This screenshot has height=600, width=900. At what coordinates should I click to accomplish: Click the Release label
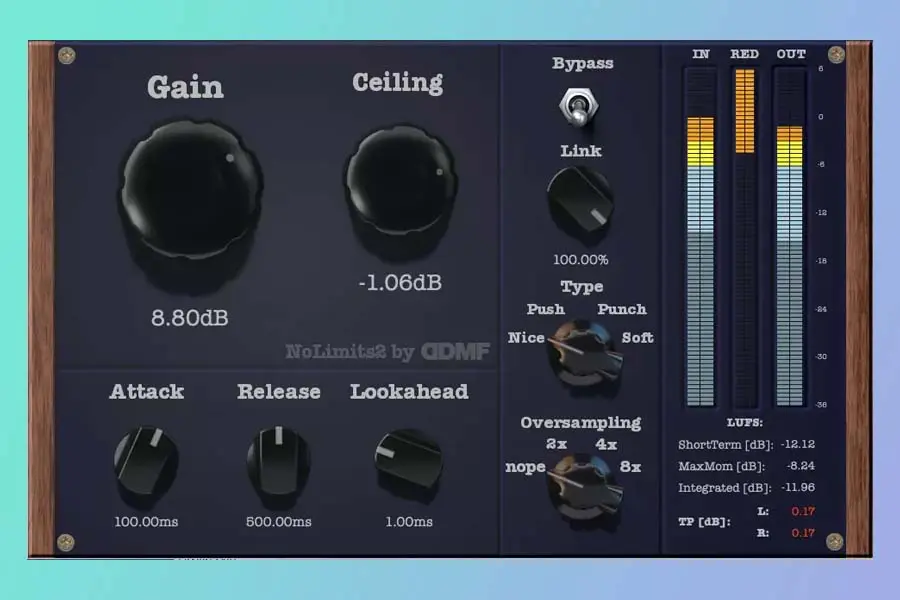(x=278, y=392)
